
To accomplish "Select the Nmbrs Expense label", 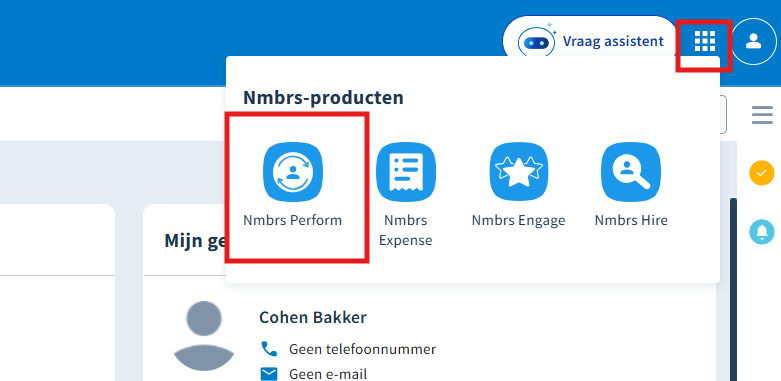I will tap(405, 230).
